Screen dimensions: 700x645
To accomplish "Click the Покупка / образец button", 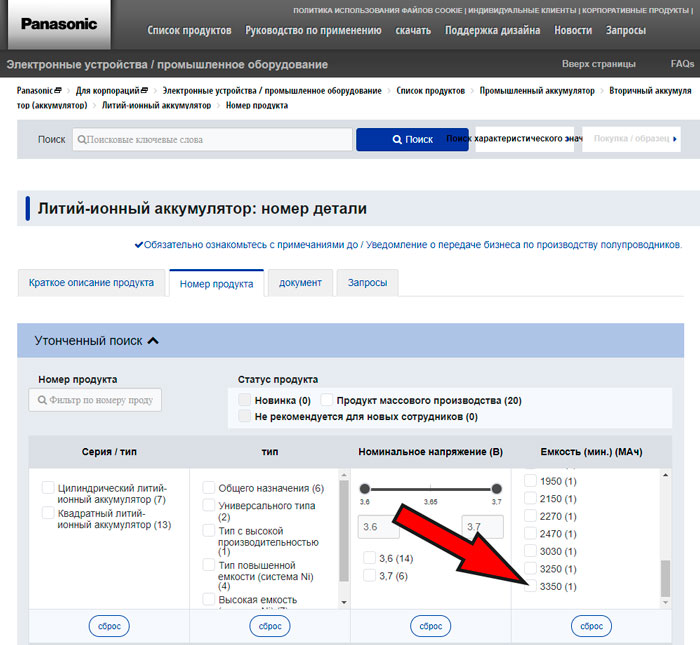I will [x=631, y=139].
